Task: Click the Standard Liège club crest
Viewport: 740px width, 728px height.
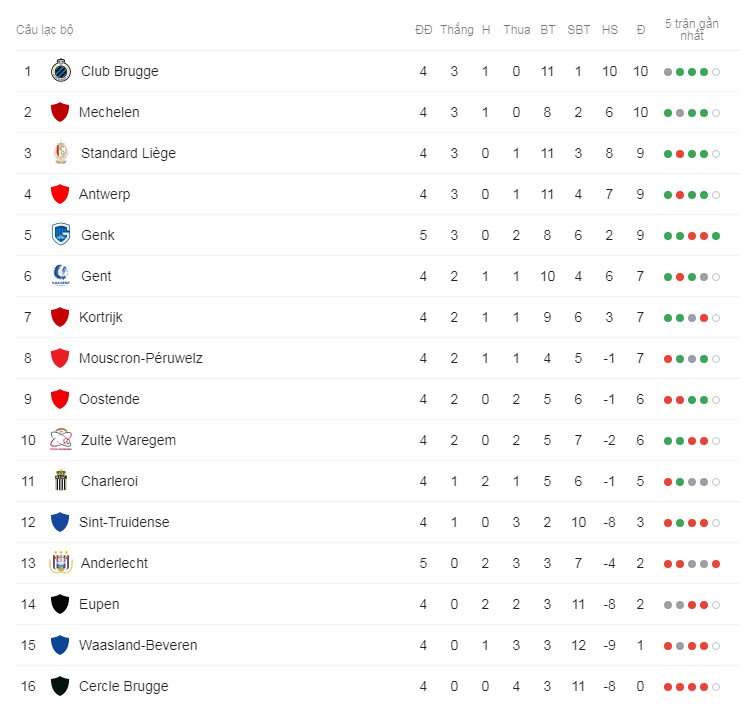Action: 61,153
